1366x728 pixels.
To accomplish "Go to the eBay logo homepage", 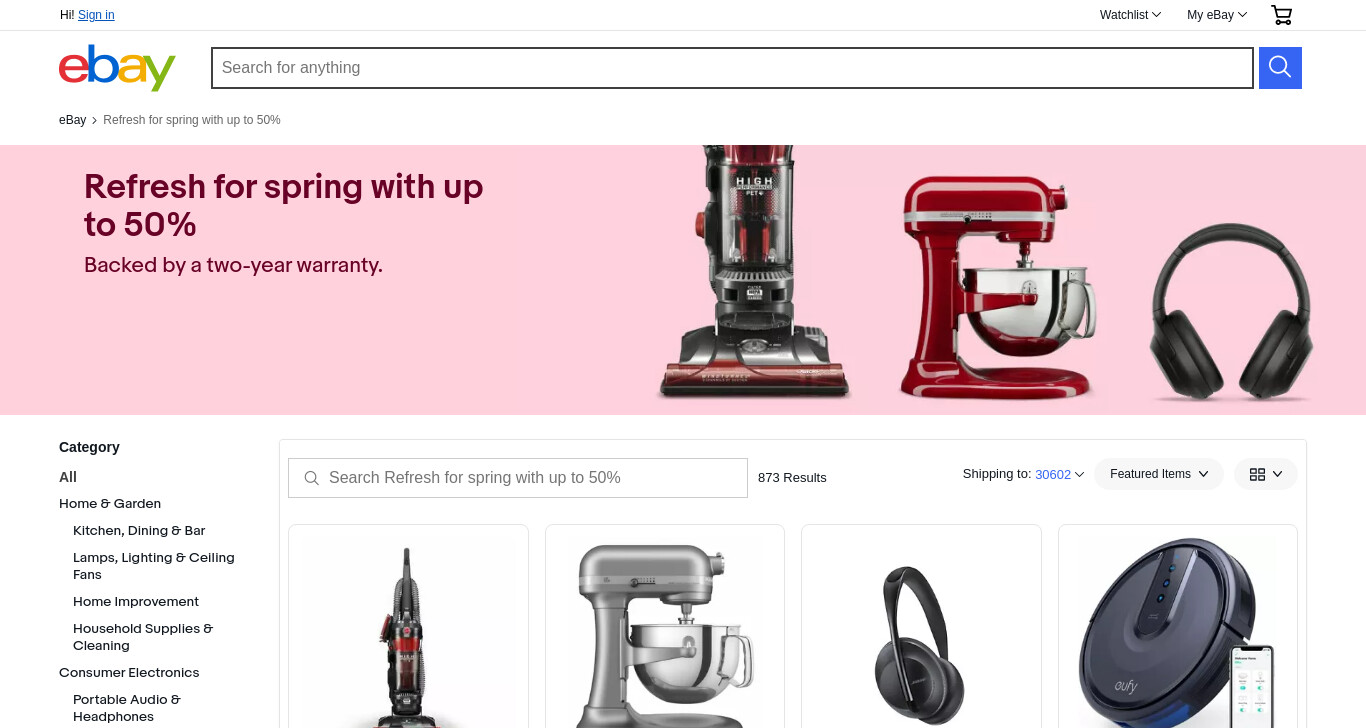I will (117, 67).
